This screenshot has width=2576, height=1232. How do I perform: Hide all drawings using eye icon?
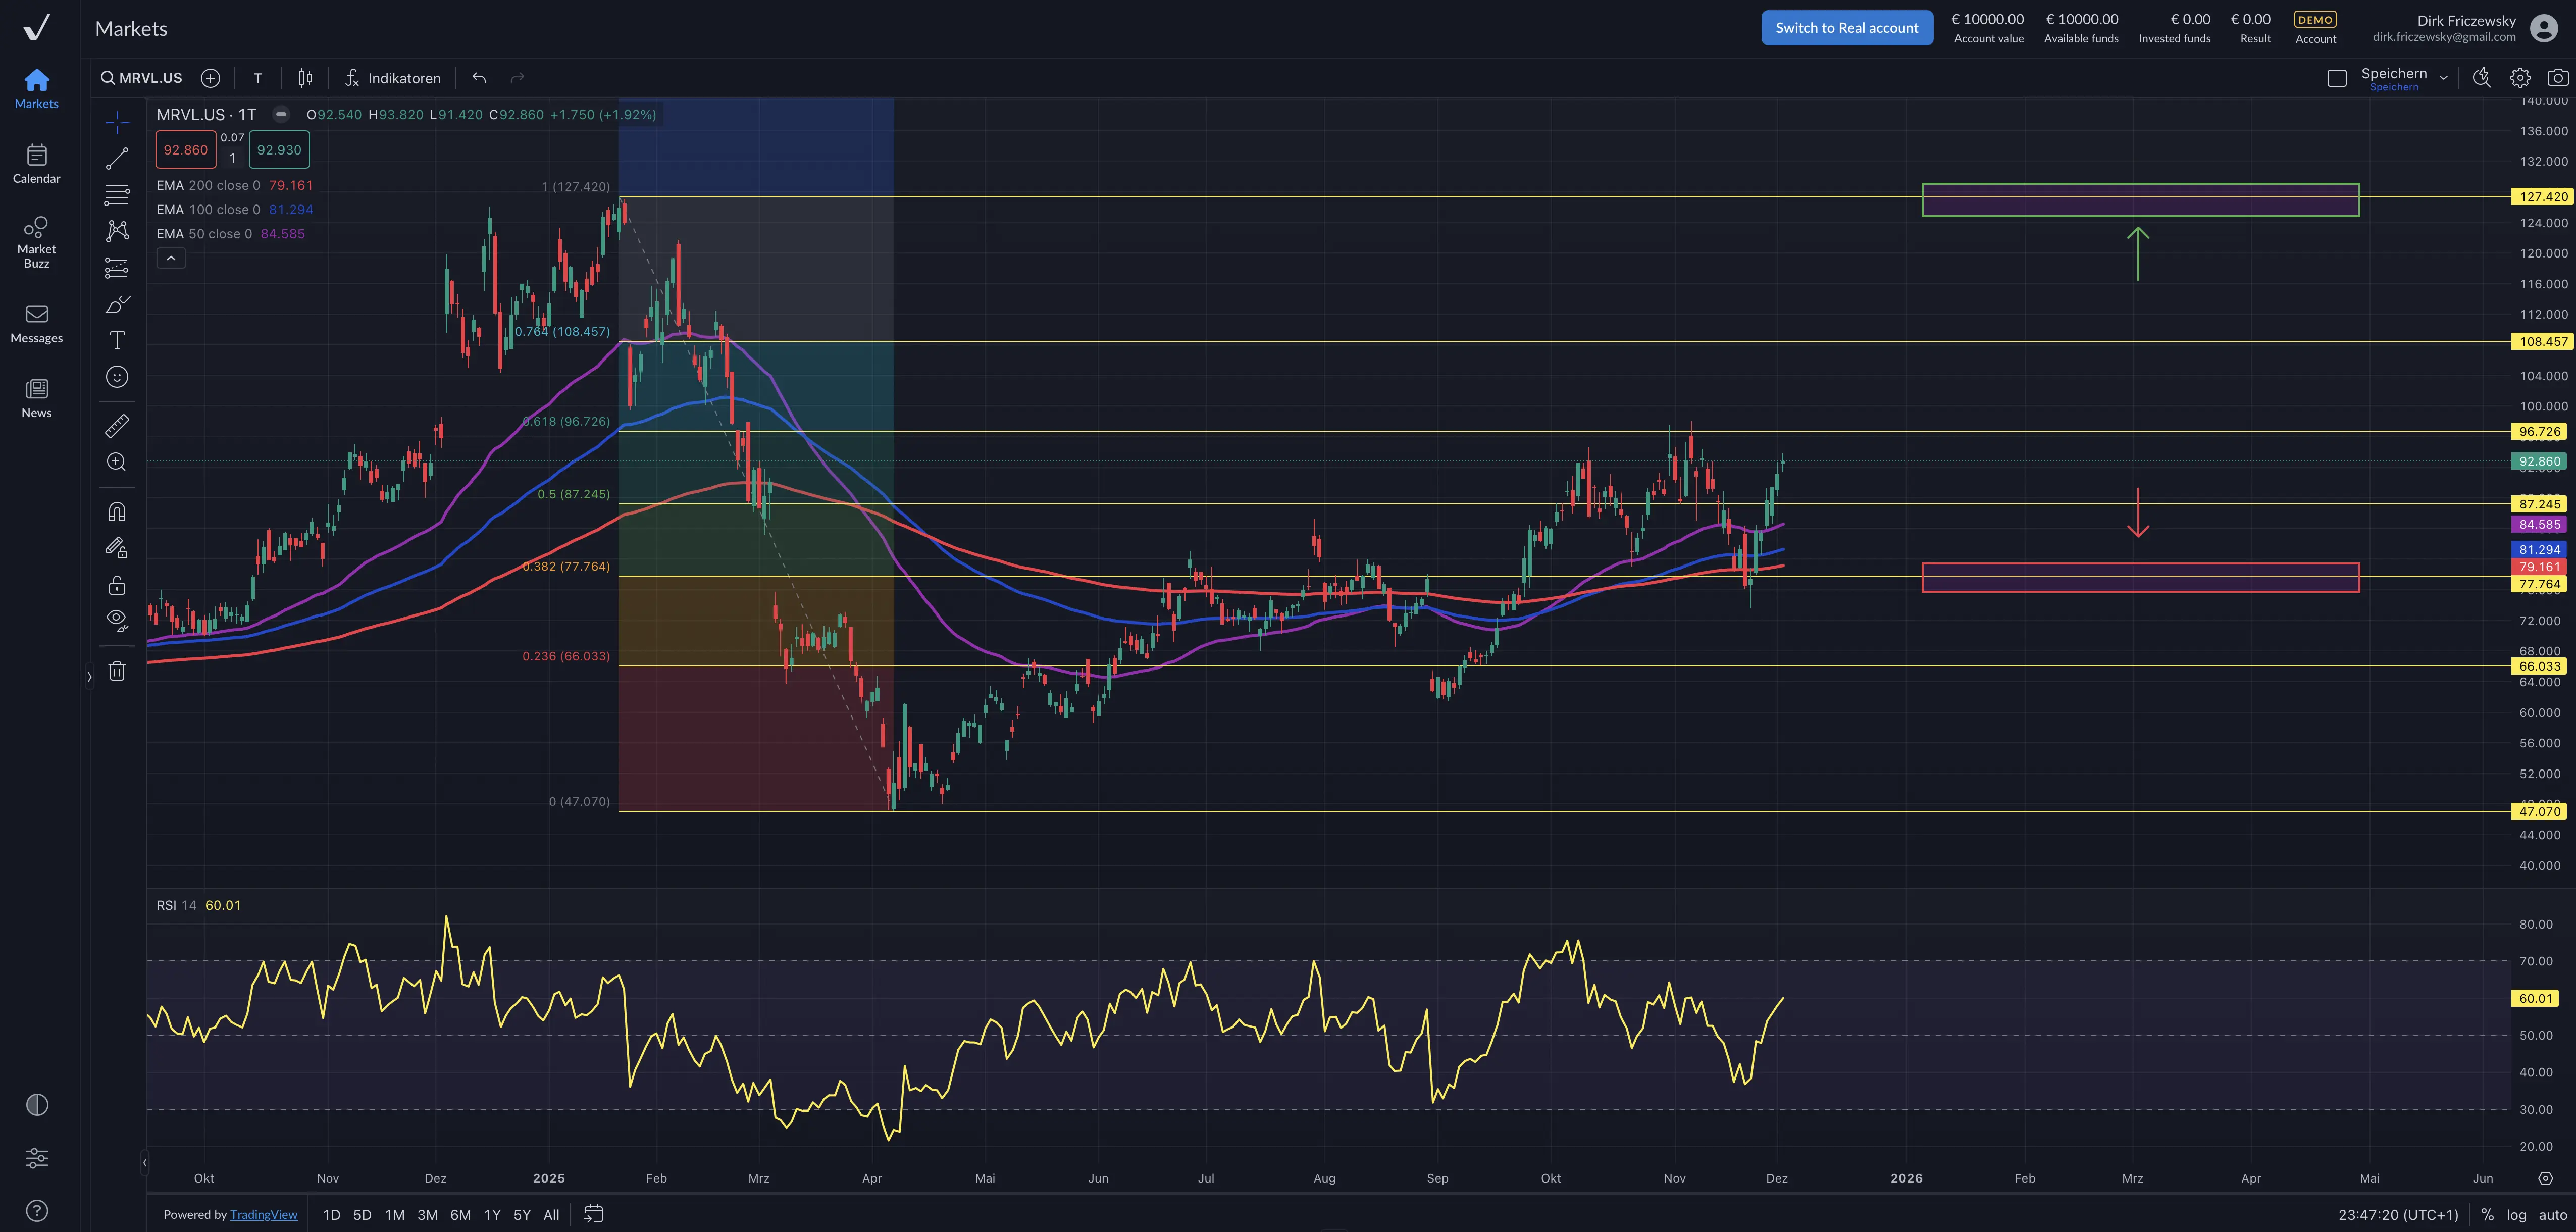[x=117, y=620]
